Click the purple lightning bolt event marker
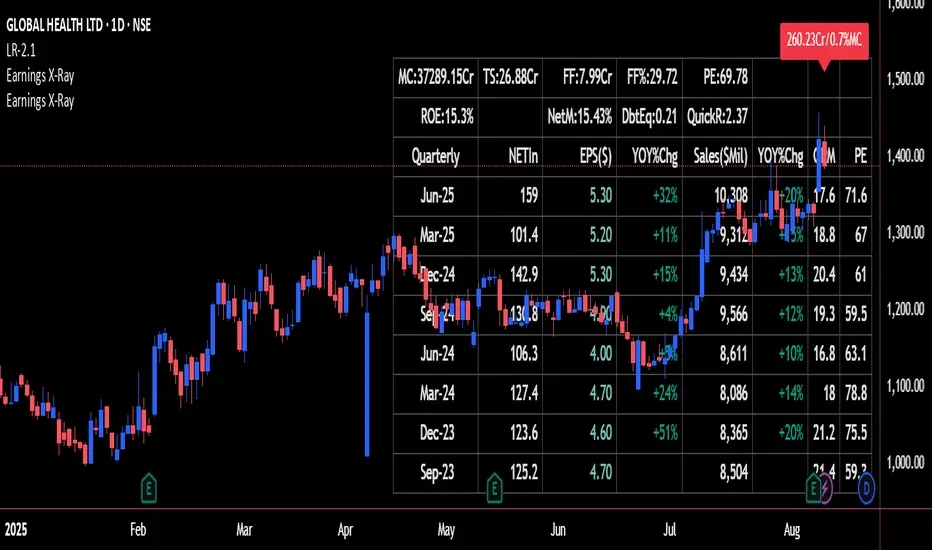Screen dimensions: 932x550 [826, 489]
